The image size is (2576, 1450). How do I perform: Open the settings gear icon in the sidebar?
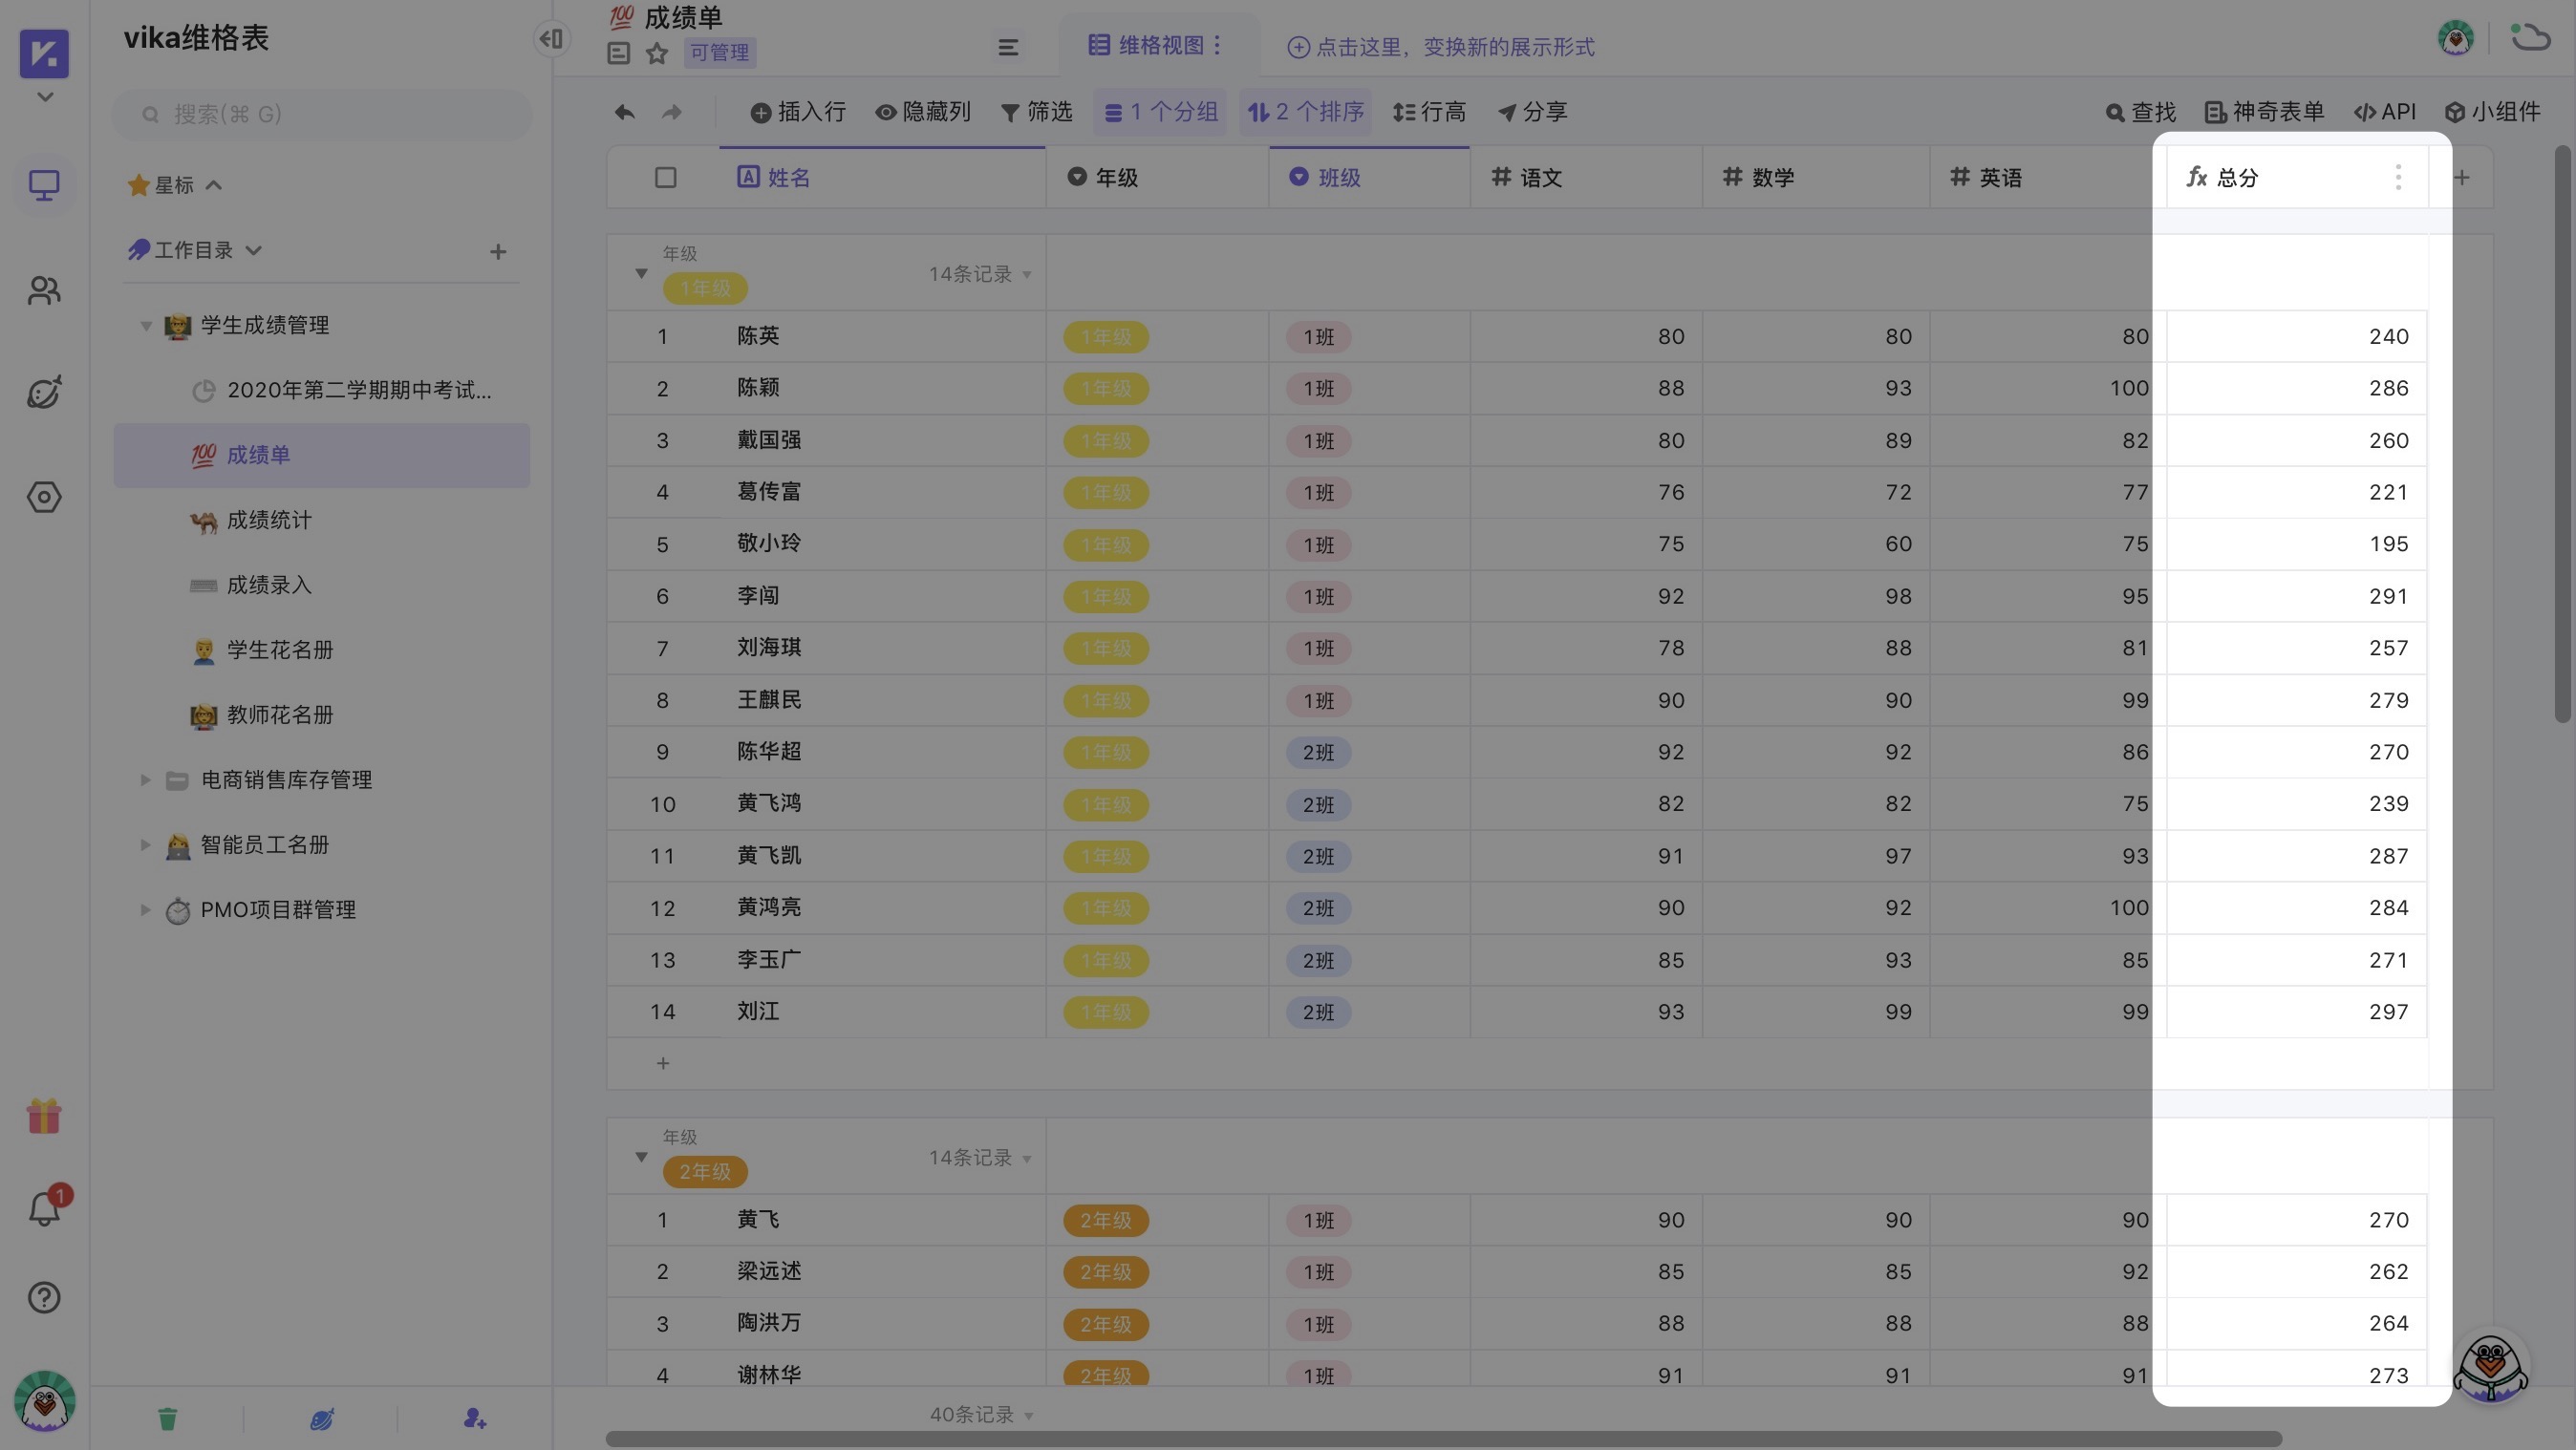(x=44, y=497)
